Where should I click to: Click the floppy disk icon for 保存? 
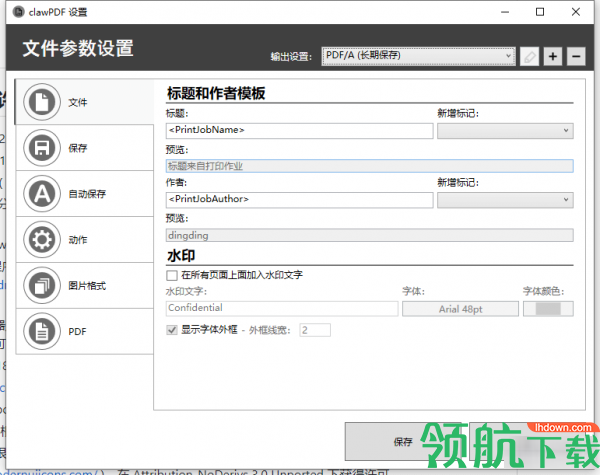coord(42,148)
